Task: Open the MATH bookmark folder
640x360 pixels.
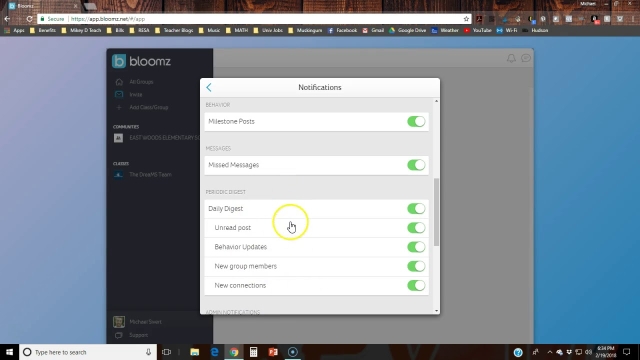Action: coord(237,30)
